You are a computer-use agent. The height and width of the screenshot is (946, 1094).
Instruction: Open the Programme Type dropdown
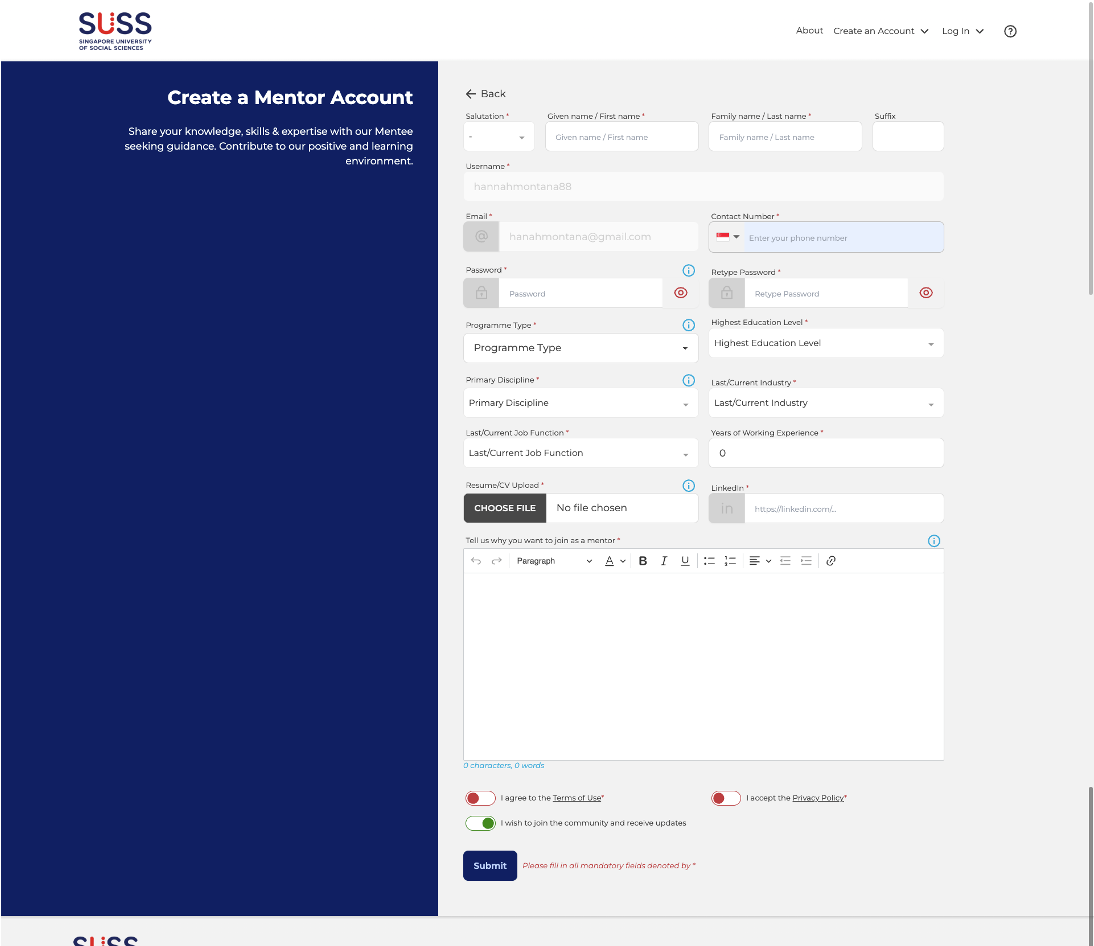click(580, 348)
